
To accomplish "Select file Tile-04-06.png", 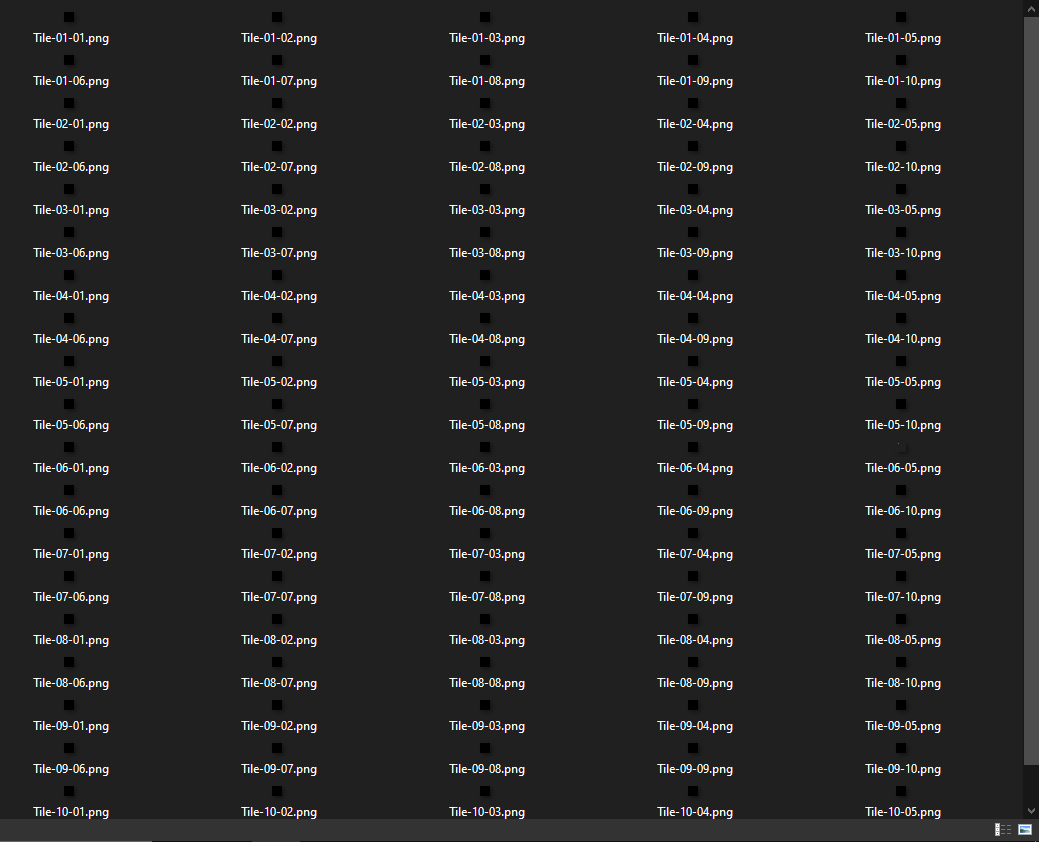I will coord(71,340).
